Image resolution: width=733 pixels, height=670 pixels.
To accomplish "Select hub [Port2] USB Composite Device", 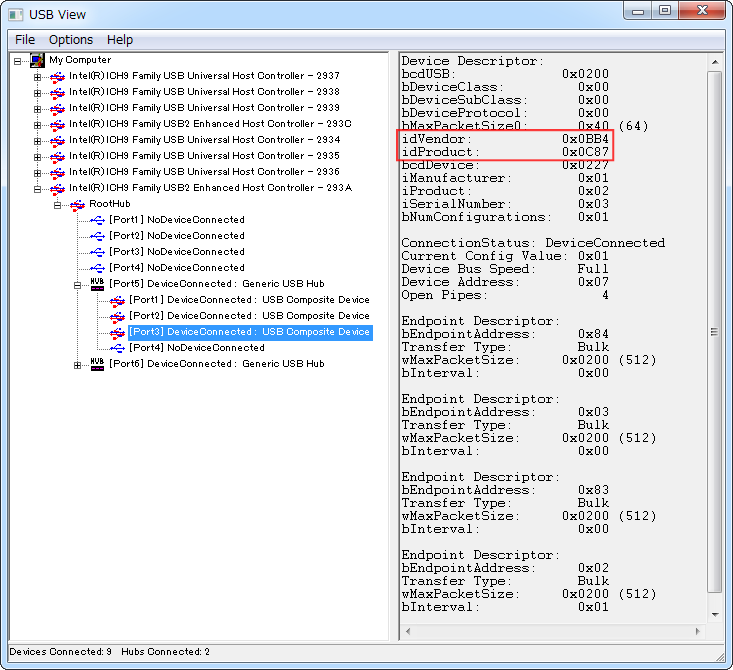I will [249, 316].
